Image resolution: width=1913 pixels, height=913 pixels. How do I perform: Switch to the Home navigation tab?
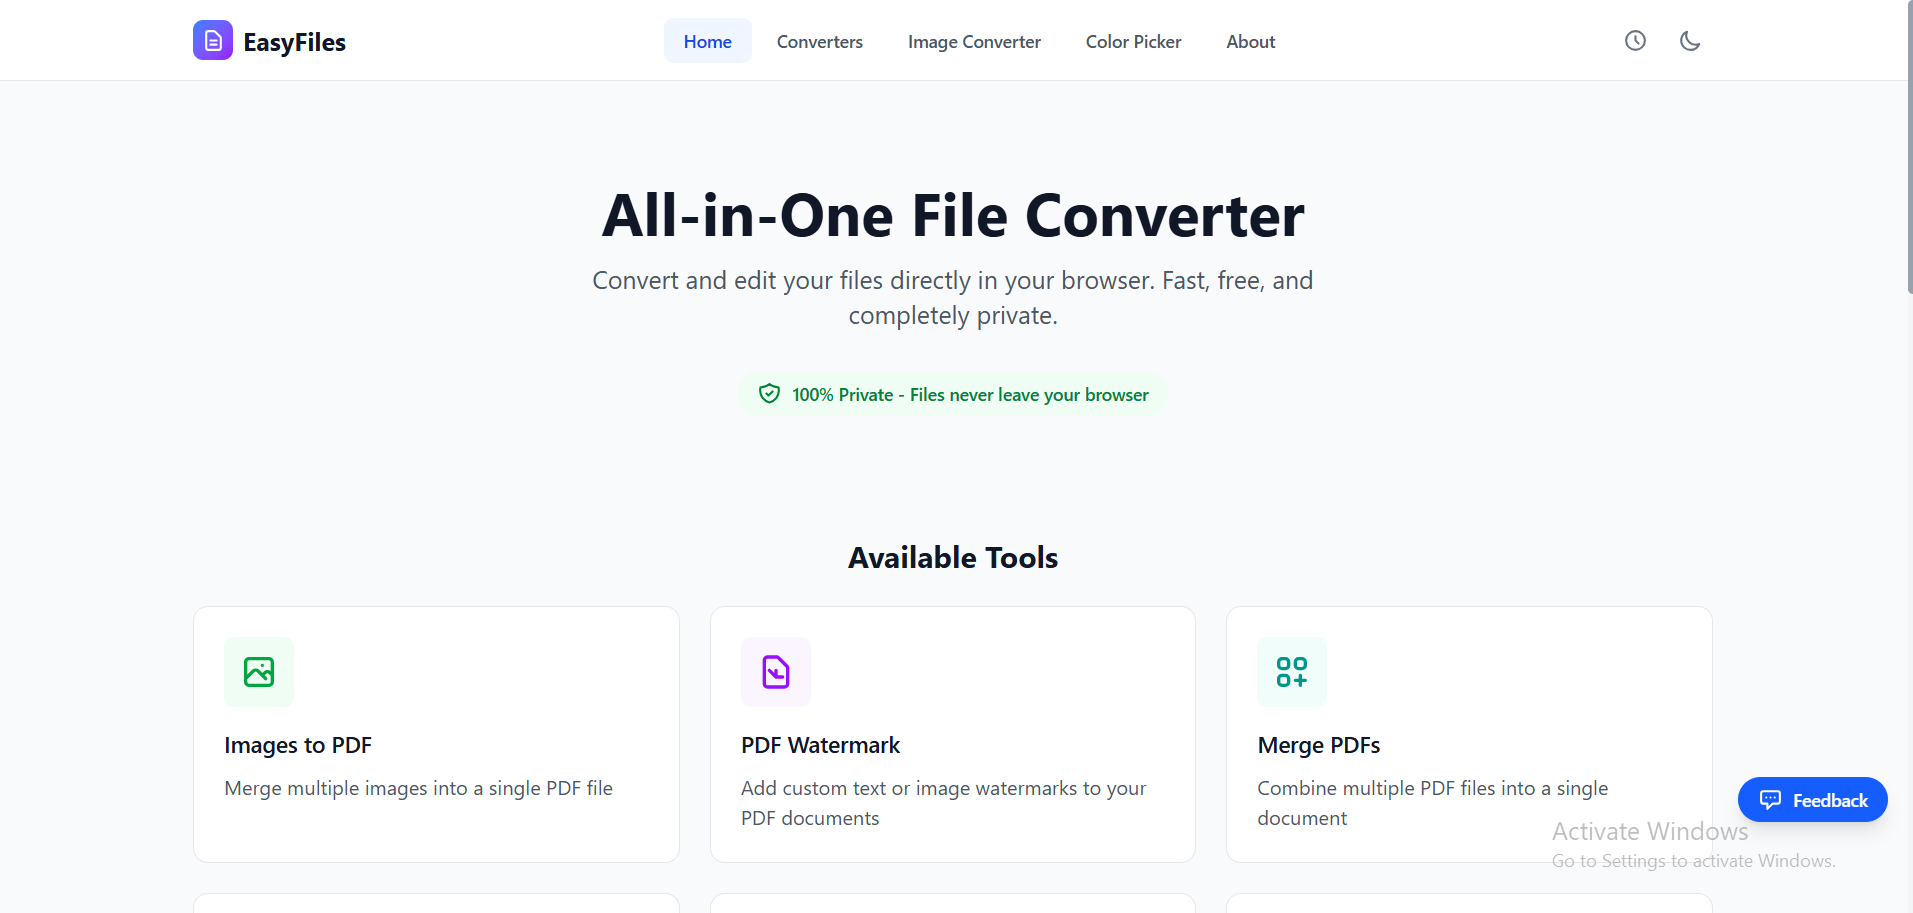click(707, 41)
